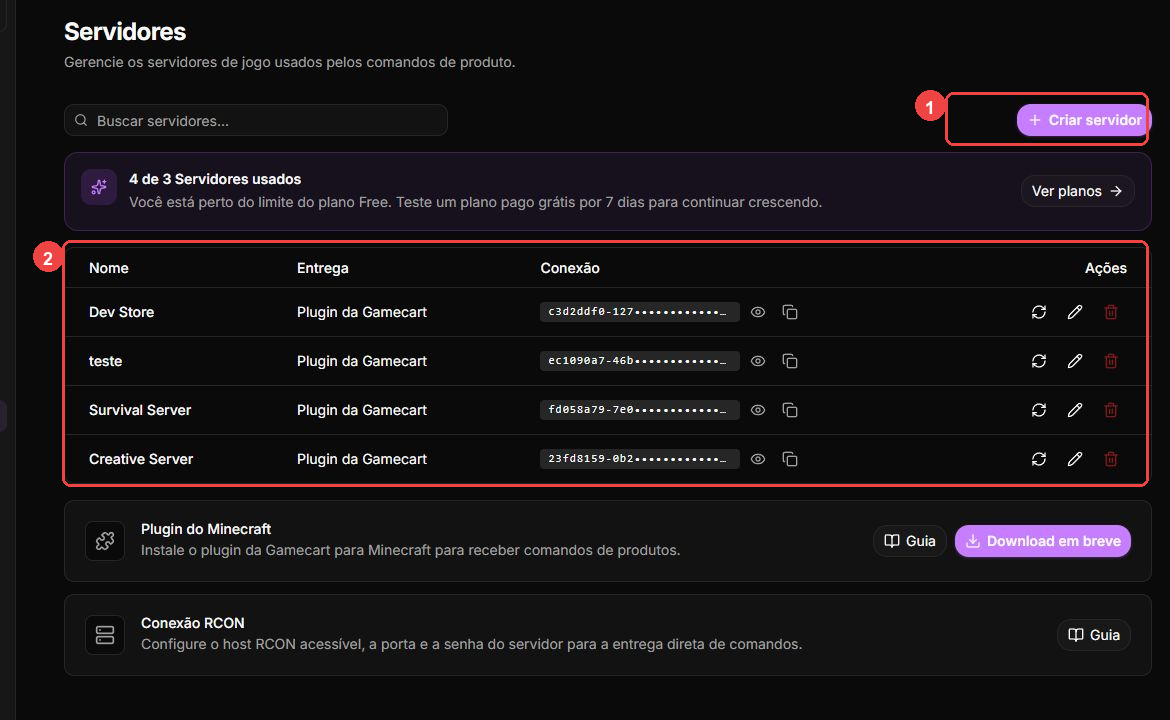1170x720 pixels.
Task: Regenerate the Dev Store key
Action: (1039, 312)
